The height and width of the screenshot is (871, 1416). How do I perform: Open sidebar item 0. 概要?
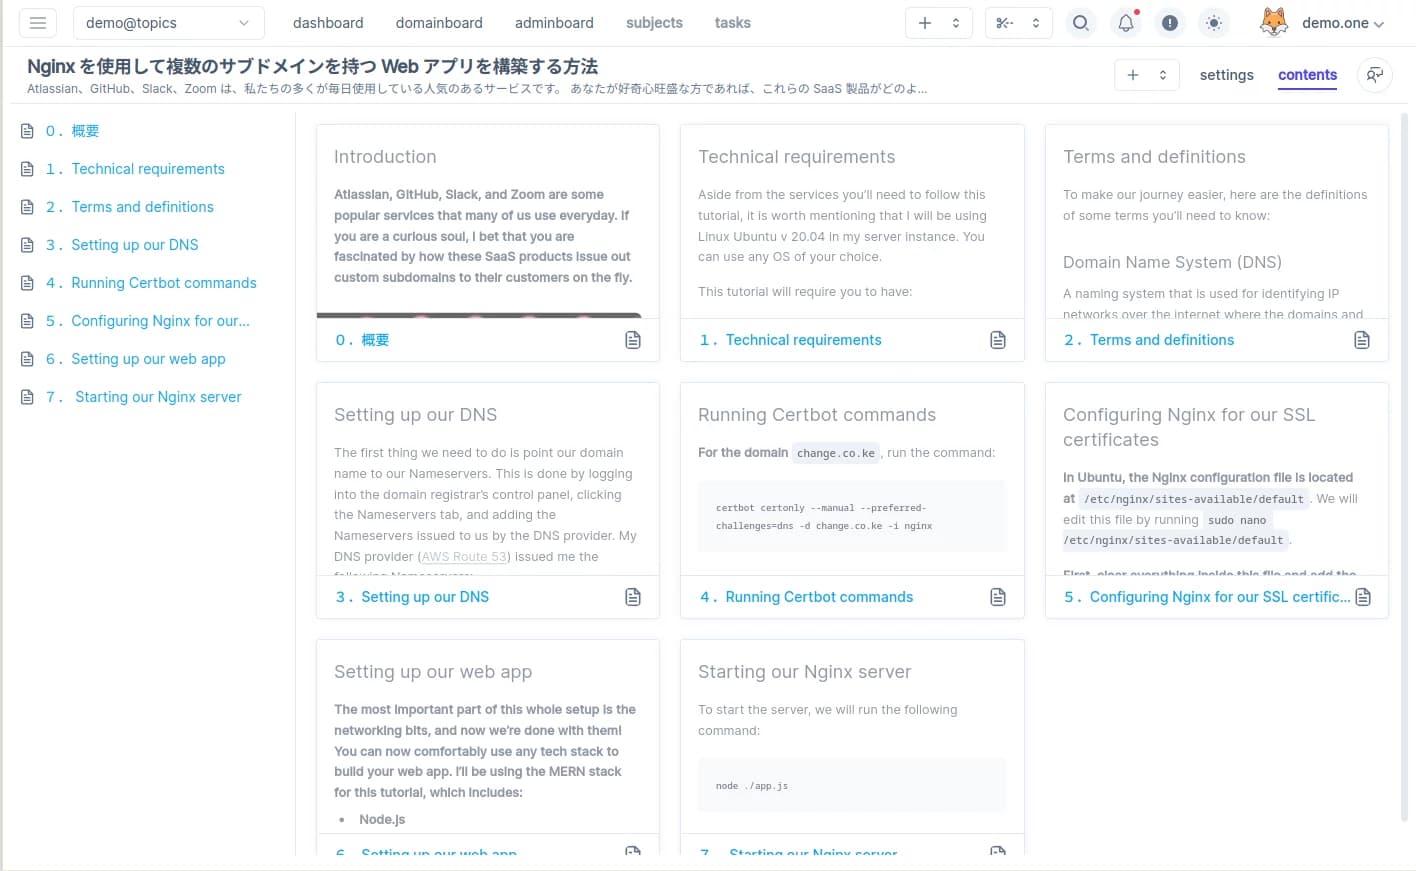[72, 131]
